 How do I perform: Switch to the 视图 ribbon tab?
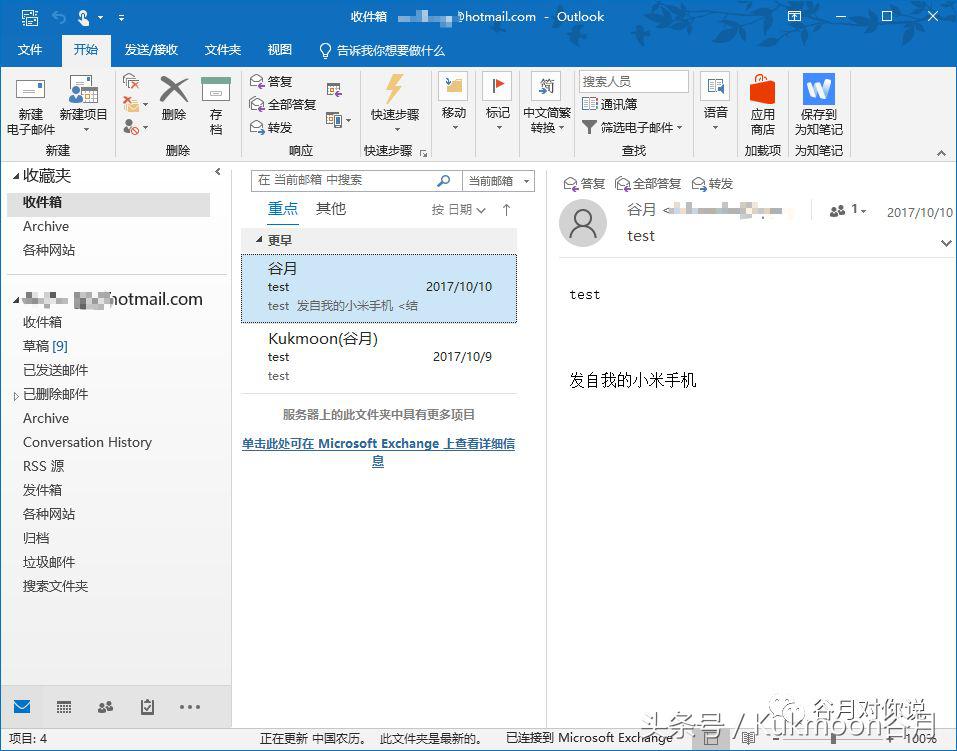coord(278,49)
